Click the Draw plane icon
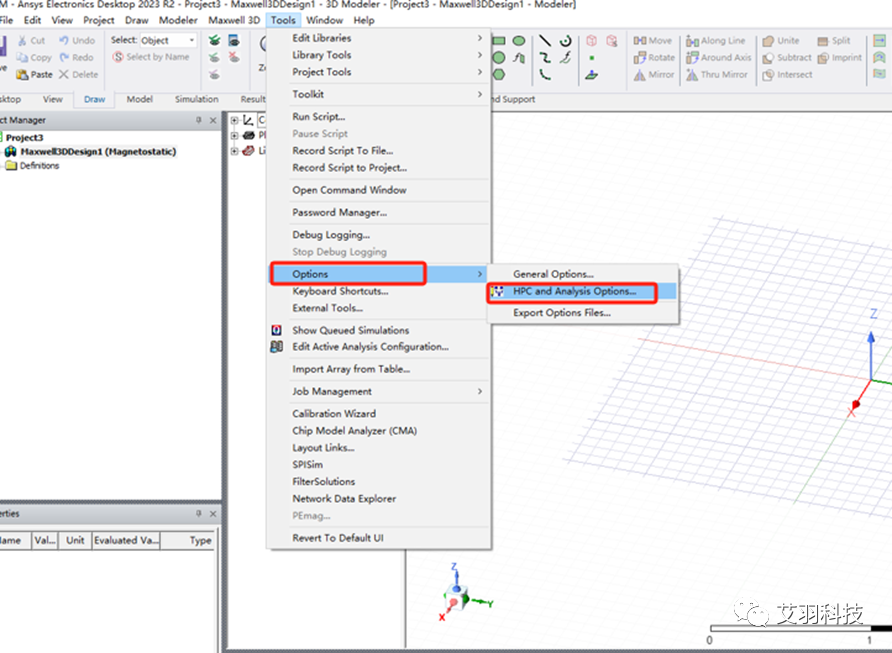 (592, 75)
